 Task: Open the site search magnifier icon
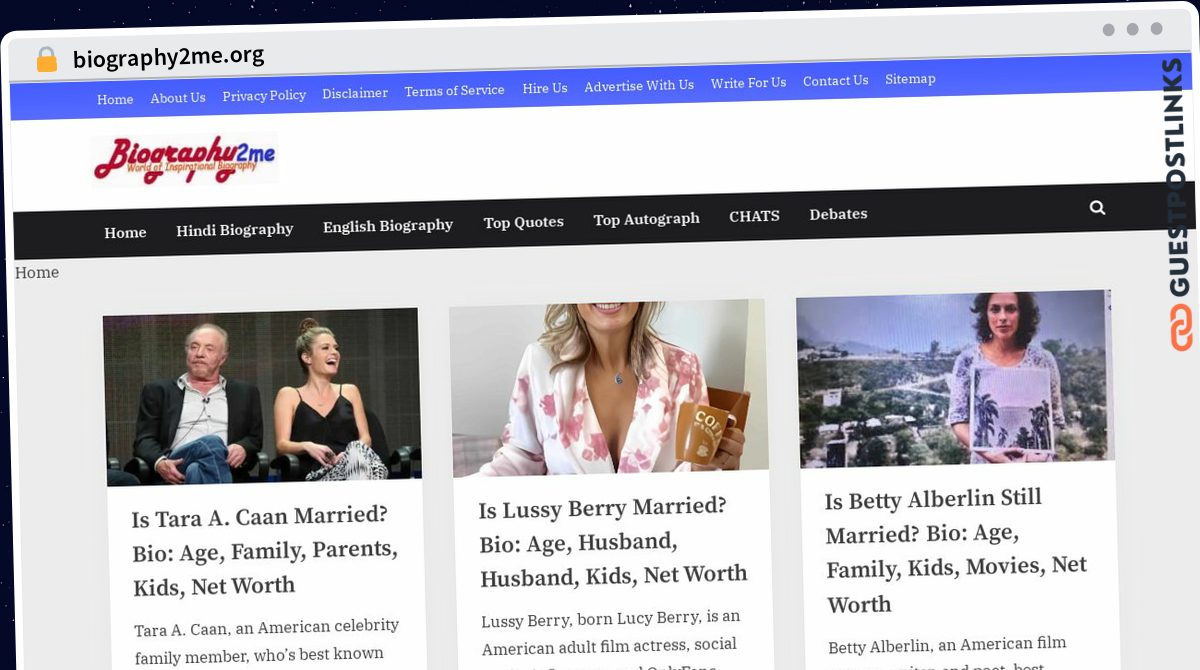pos(1097,207)
